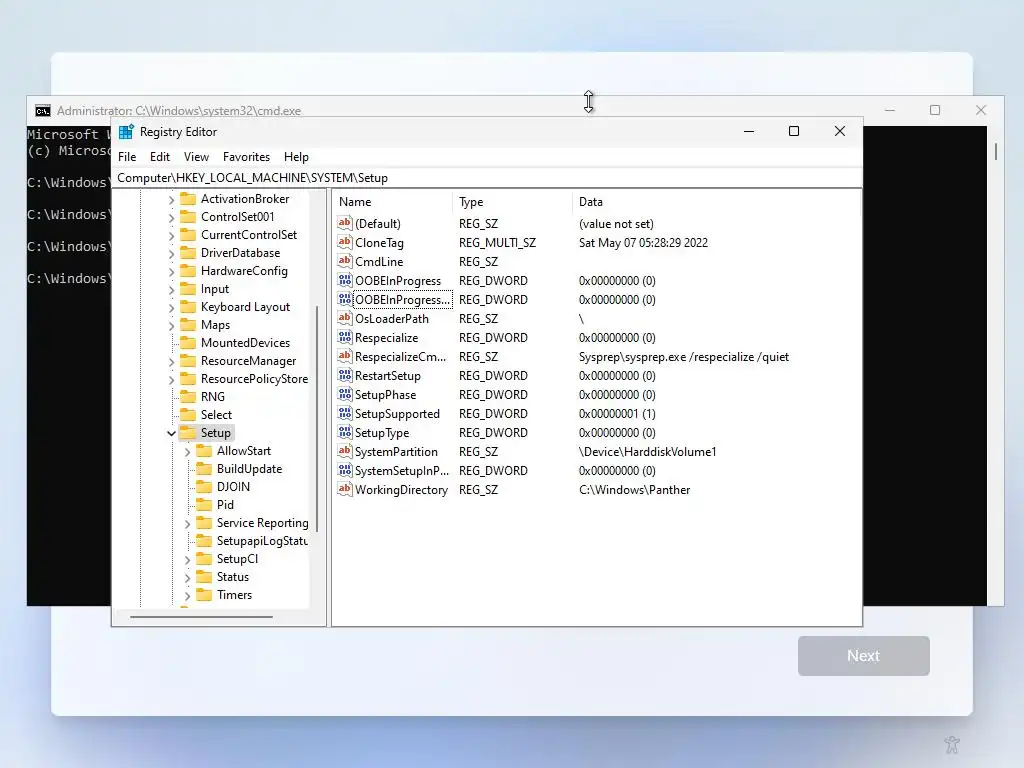Click the registry address bar path field
The width and height of the screenshot is (1024, 768).
487,178
